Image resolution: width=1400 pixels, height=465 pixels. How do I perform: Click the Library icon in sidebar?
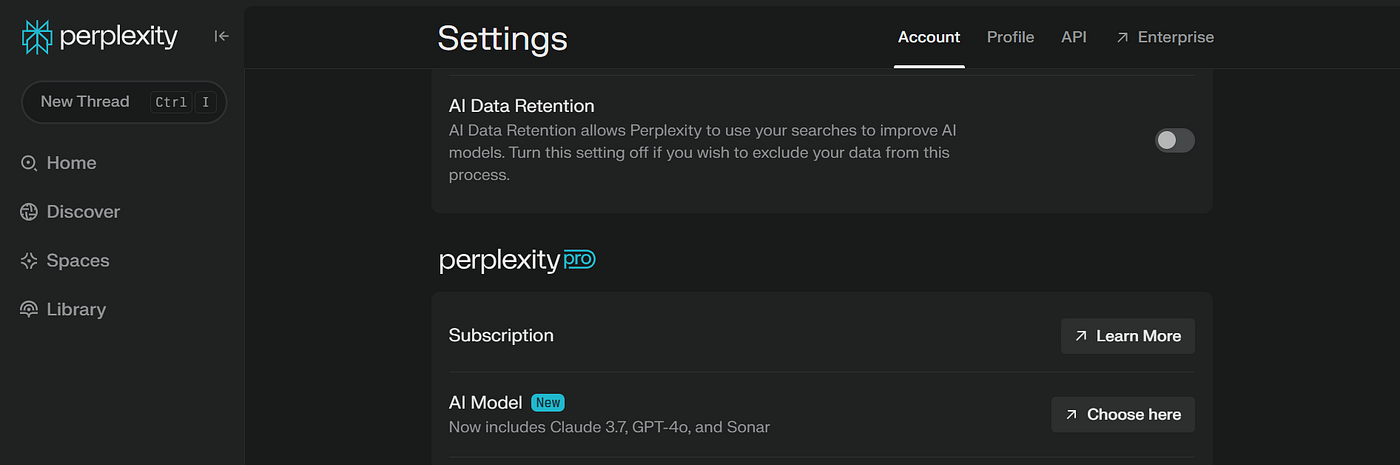(x=29, y=310)
